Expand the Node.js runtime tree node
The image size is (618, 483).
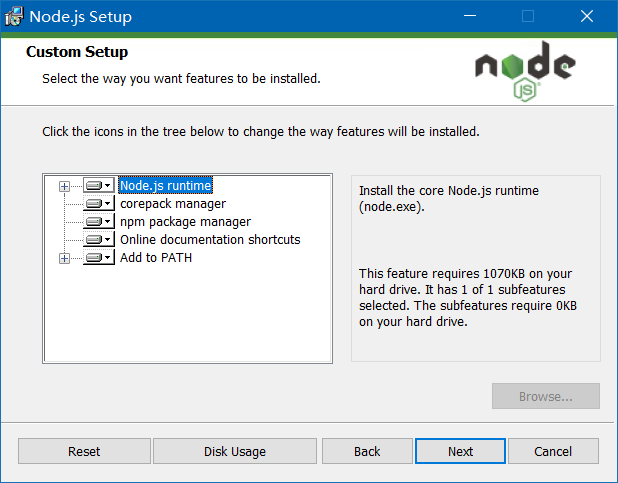click(x=64, y=186)
